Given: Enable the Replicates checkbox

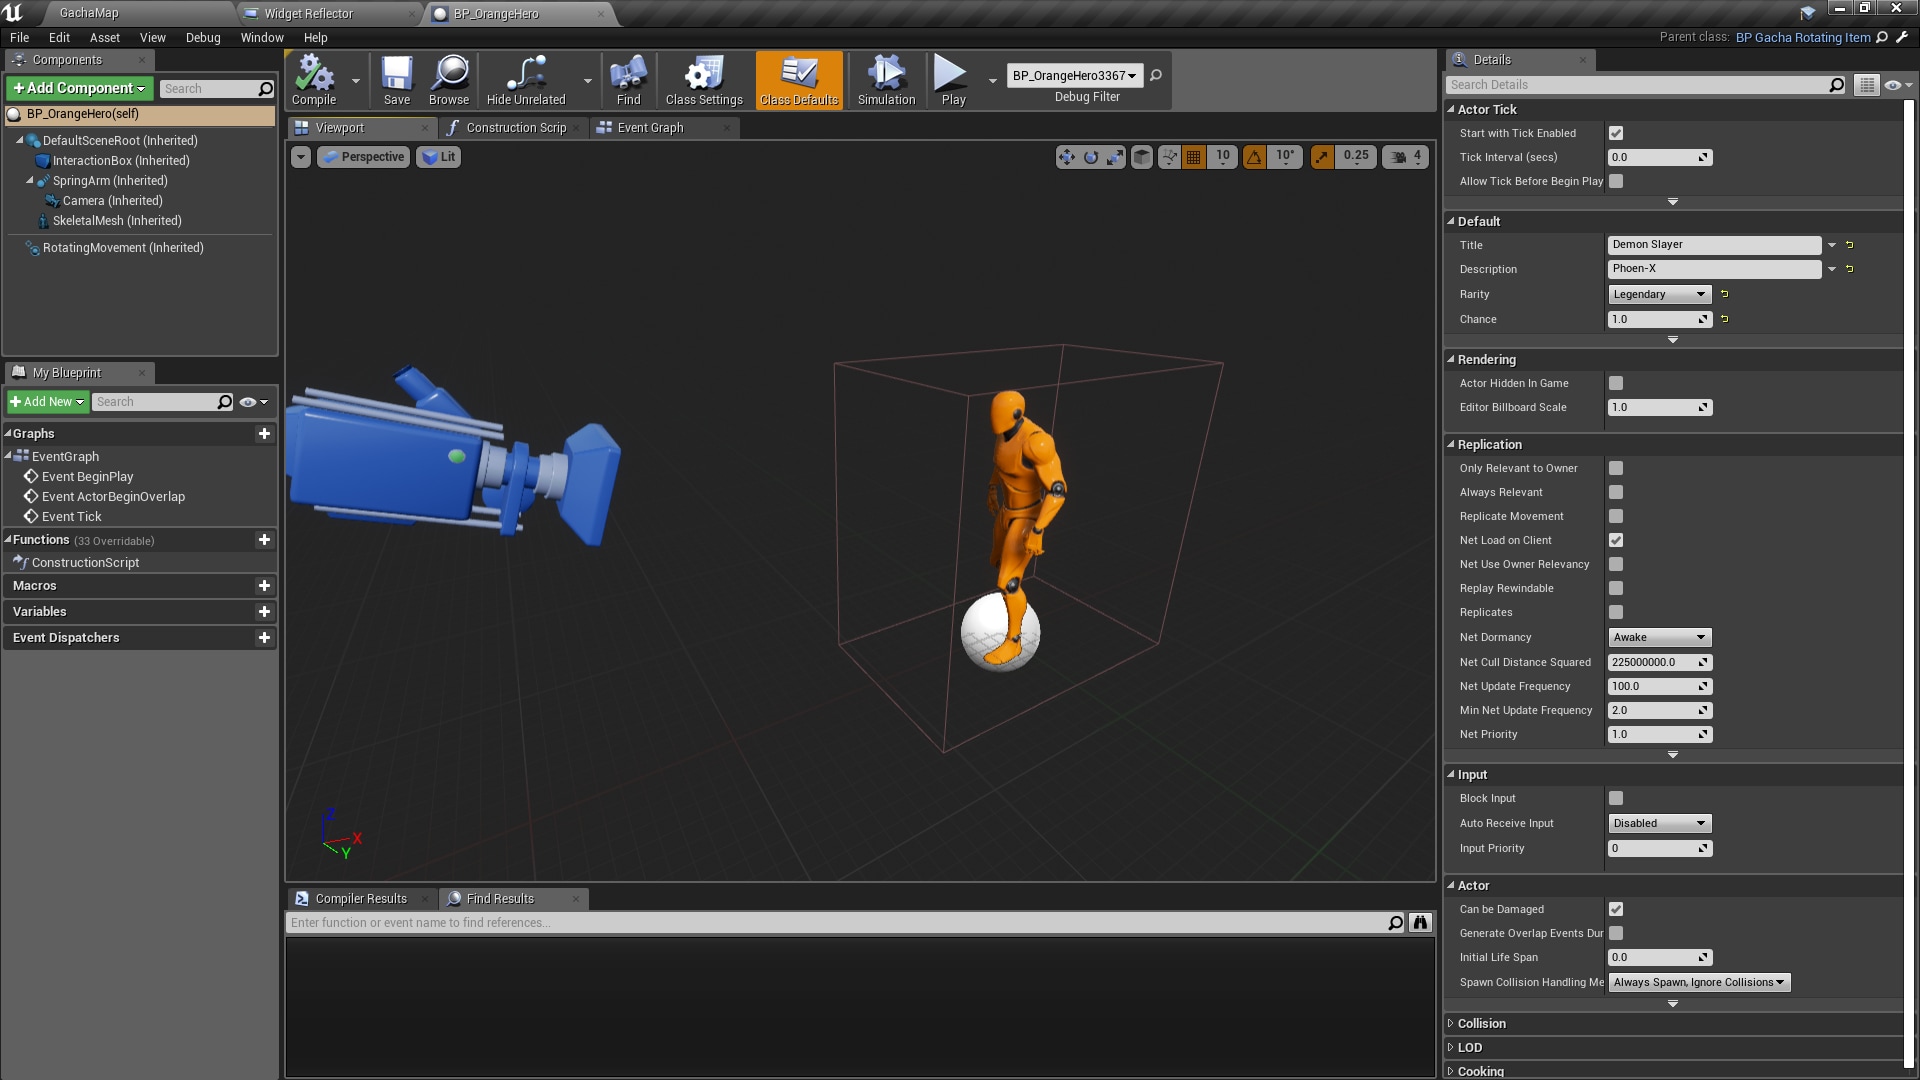Looking at the screenshot, I should 1615,612.
